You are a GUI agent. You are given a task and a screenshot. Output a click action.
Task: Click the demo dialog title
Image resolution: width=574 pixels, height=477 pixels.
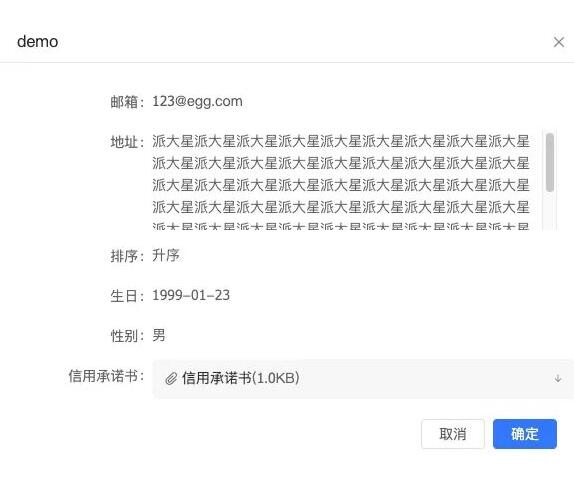38,42
